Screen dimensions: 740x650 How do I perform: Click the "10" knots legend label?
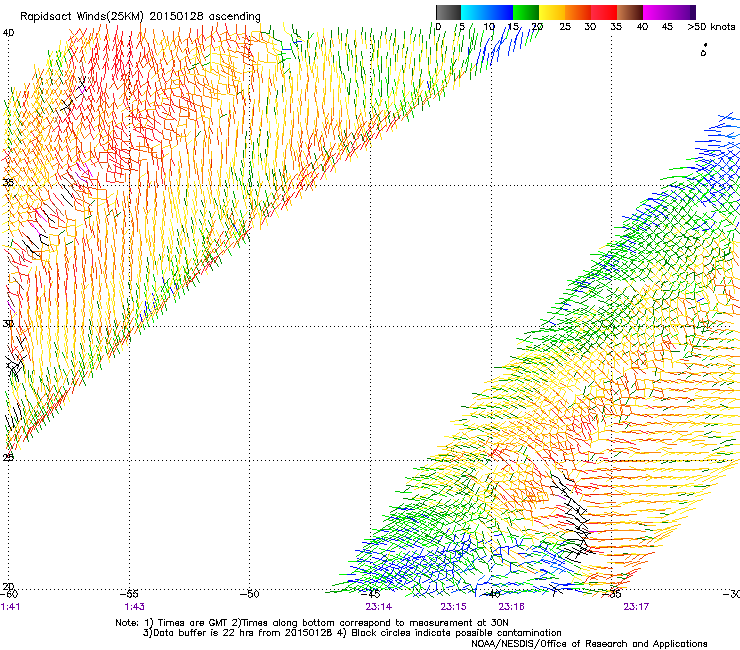488,26
